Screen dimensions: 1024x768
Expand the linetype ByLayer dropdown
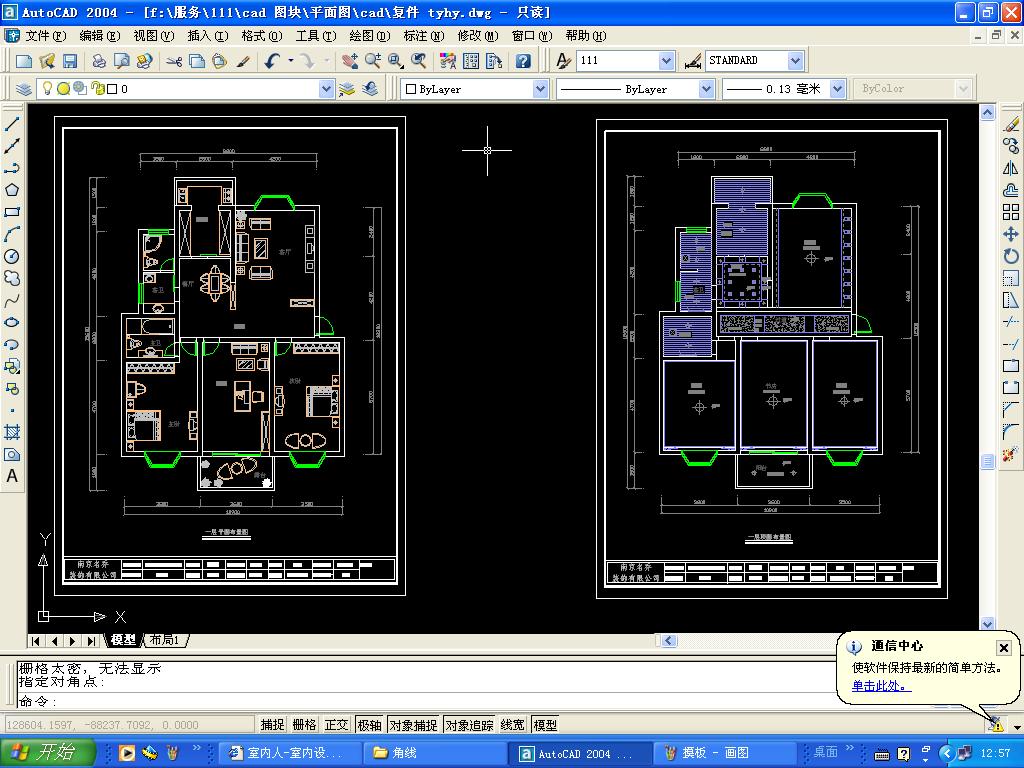pos(706,89)
